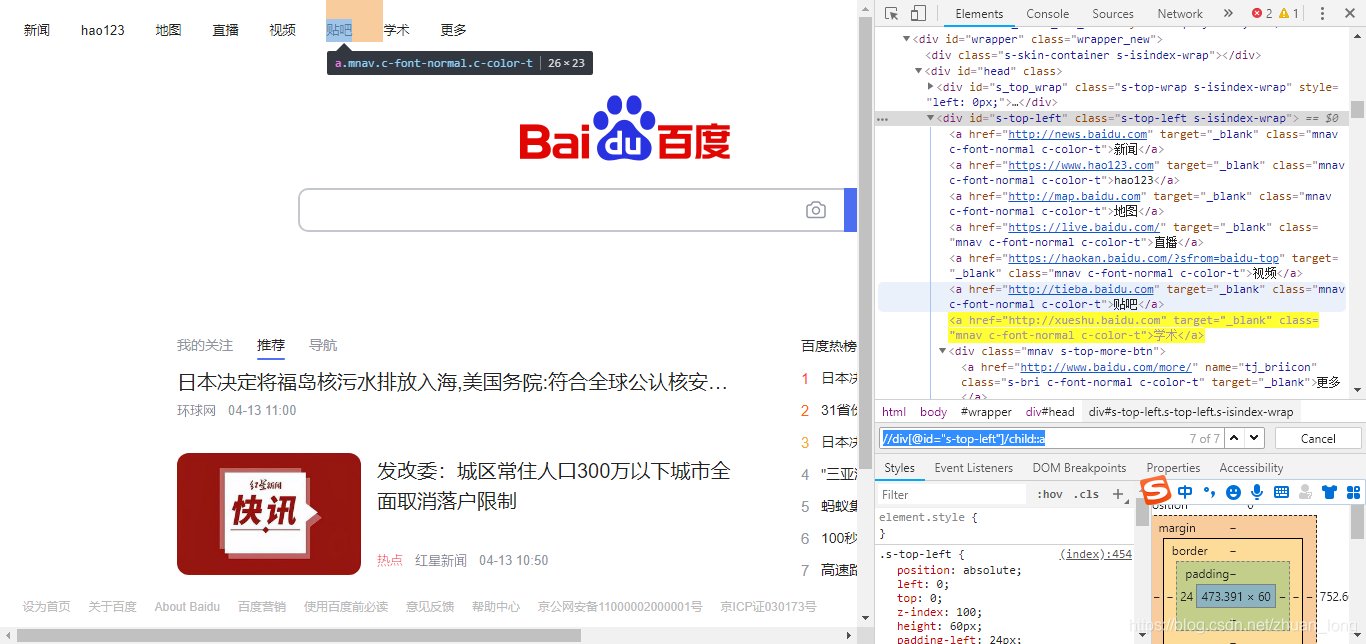Open the Sogou emoji picker icon
The width and height of the screenshot is (1366, 644).
coord(1234,491)
